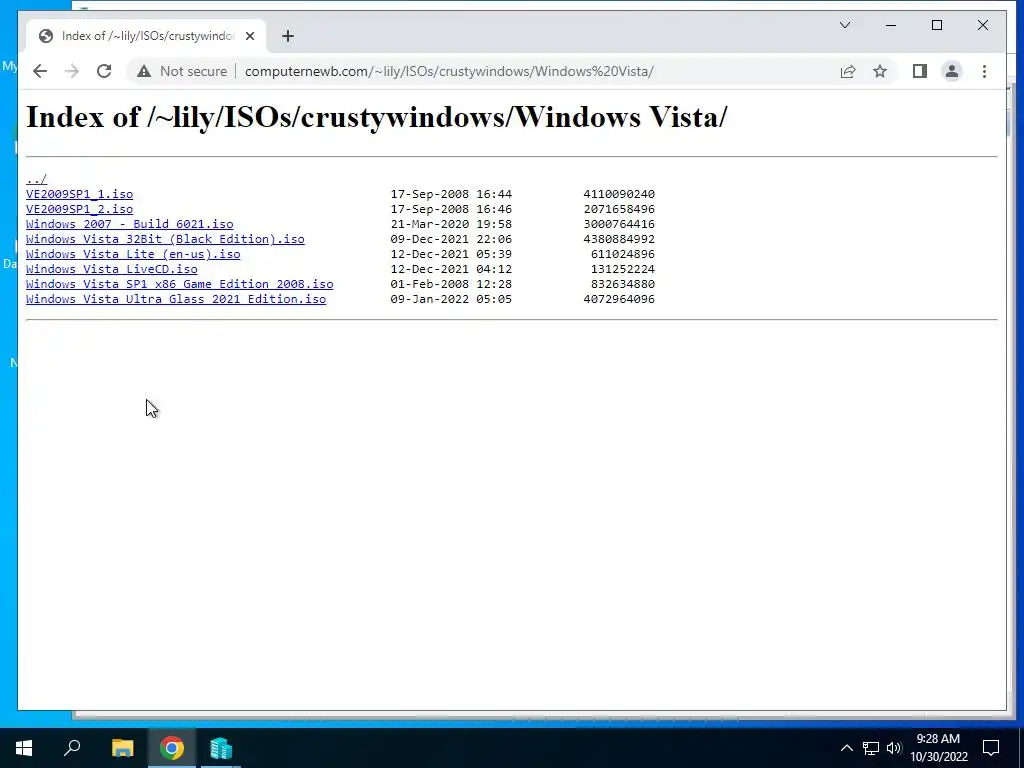Bookmark this page with the star
This screenshot has width=1024, height=768.
(x=880, y=71)
